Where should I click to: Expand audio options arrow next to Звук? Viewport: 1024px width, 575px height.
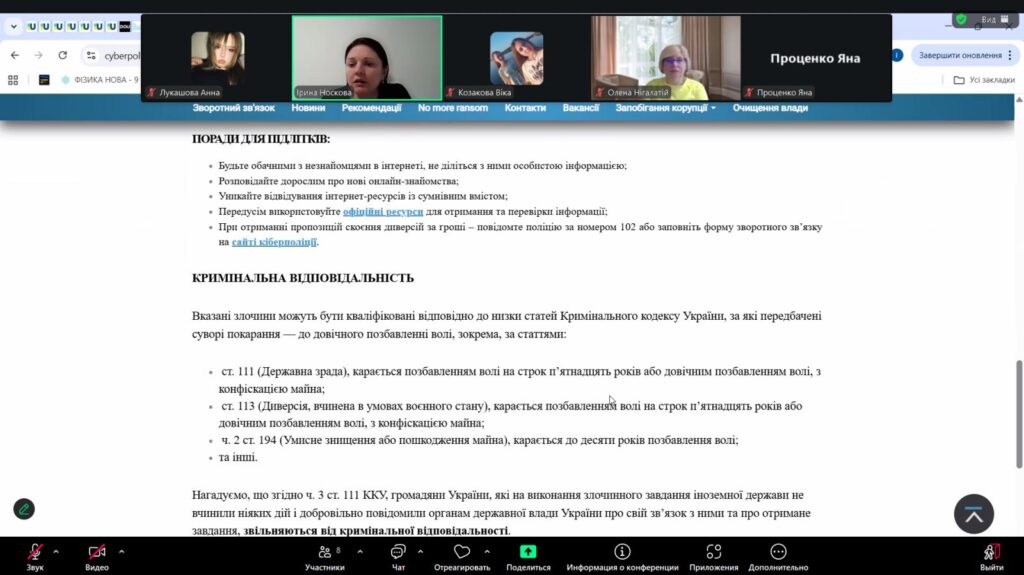point(56,551)
